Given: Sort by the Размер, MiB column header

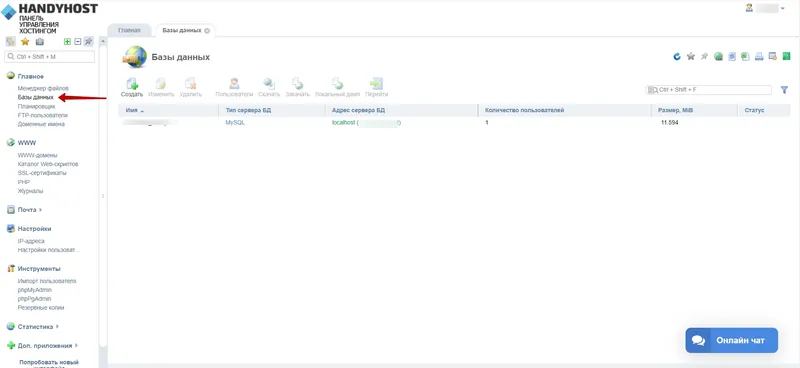Looking at the screenshot, I should pos(694,110).
